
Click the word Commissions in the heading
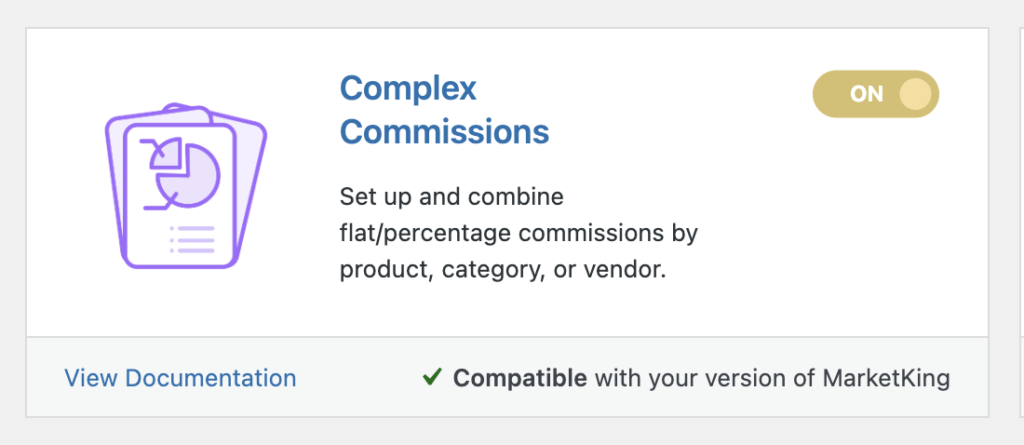coord(444,132)
